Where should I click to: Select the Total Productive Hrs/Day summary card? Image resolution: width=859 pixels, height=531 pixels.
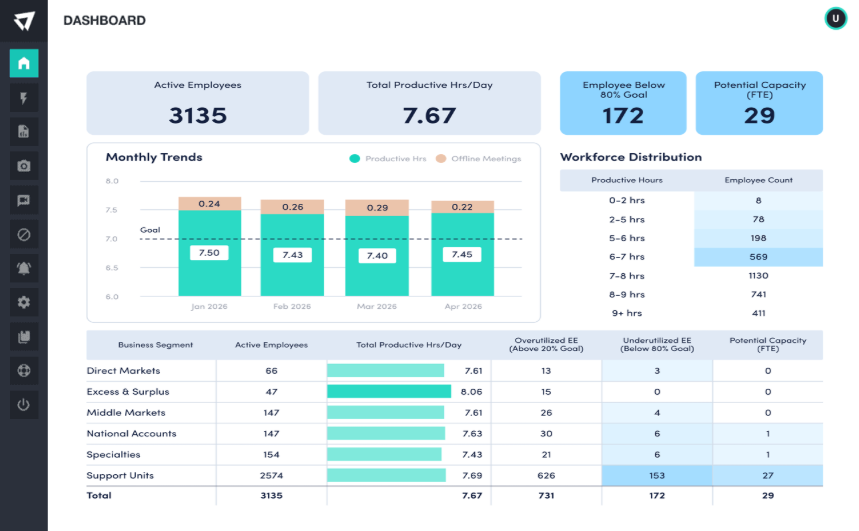pos(430,103)
